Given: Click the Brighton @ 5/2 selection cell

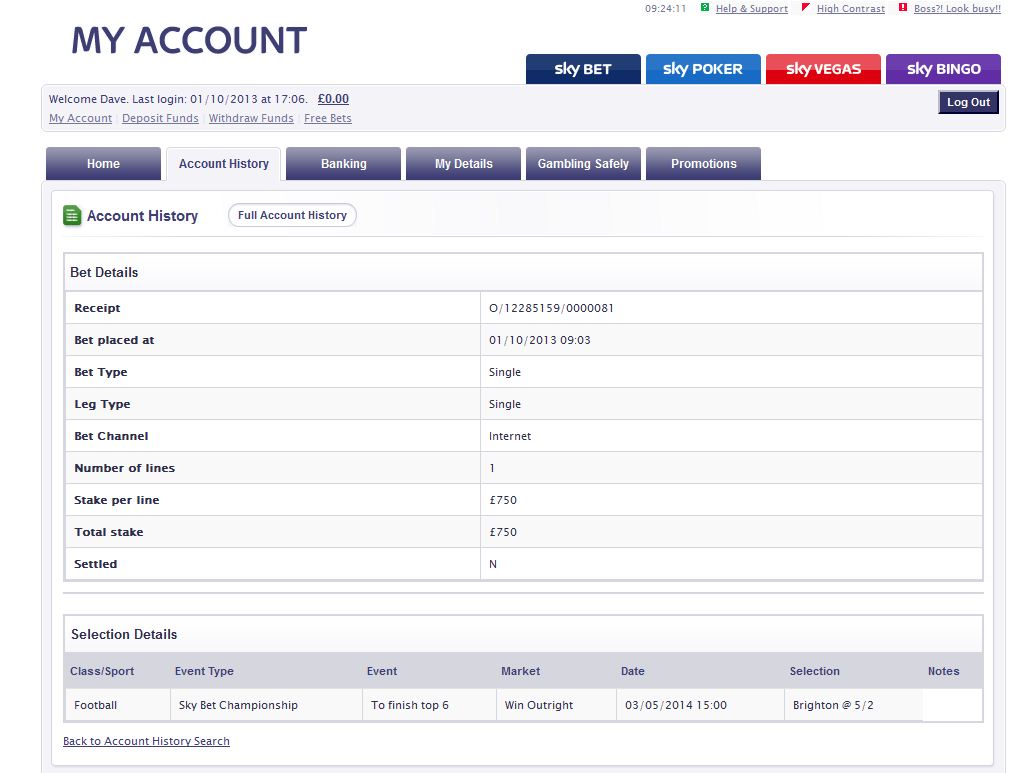Looking at the screenshot, I should (854, 705).
